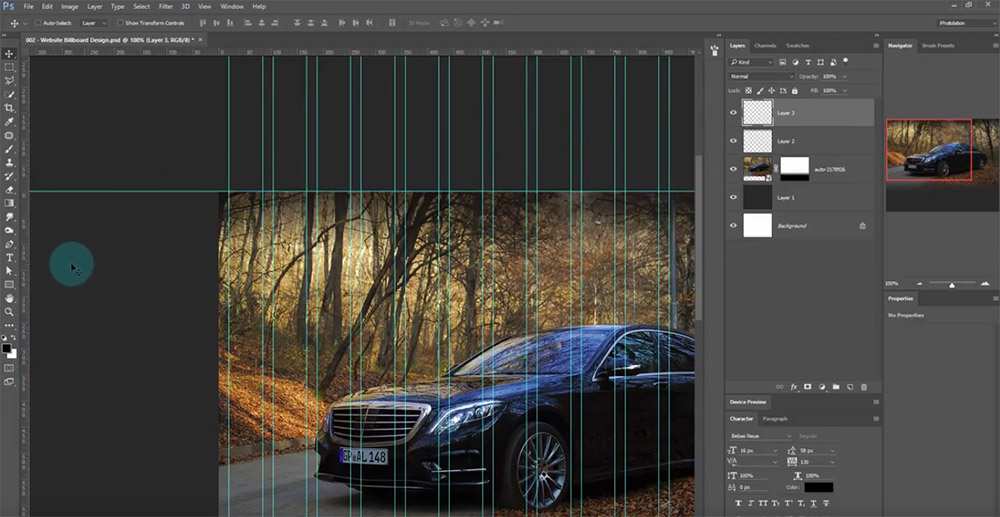Create a new group with folder icon
This screenshot has height=517, width=1000.
point(835,386)
